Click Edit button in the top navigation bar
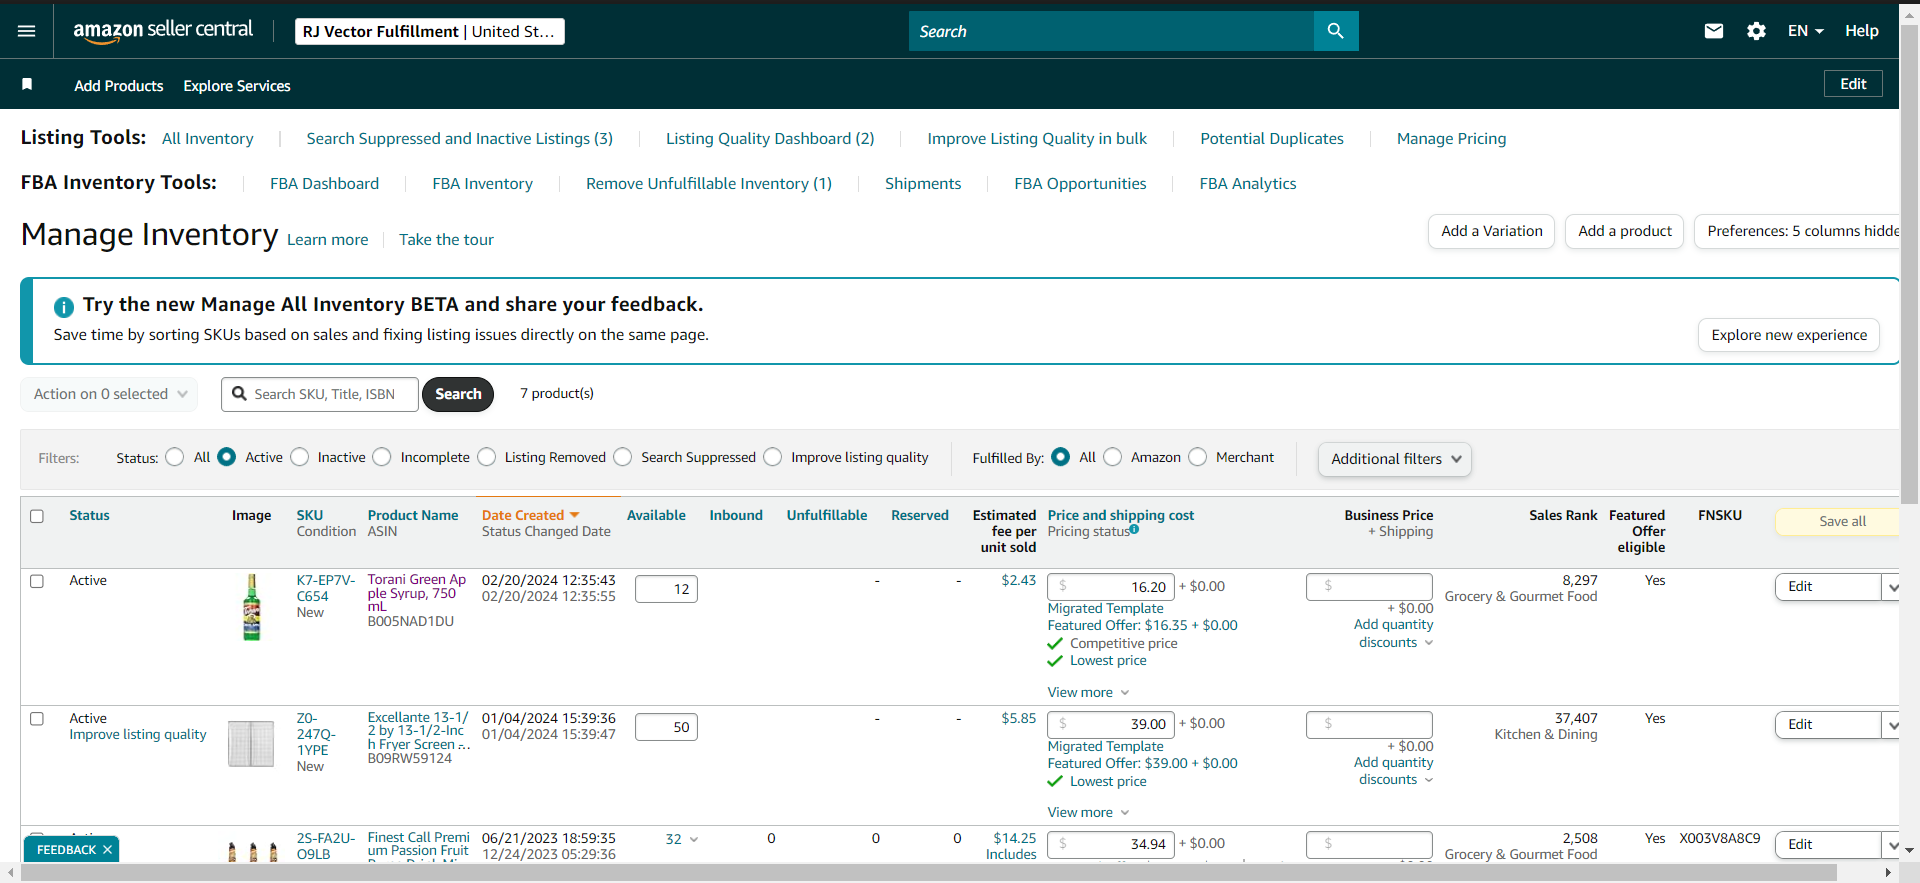 [x=1853, y=84]
